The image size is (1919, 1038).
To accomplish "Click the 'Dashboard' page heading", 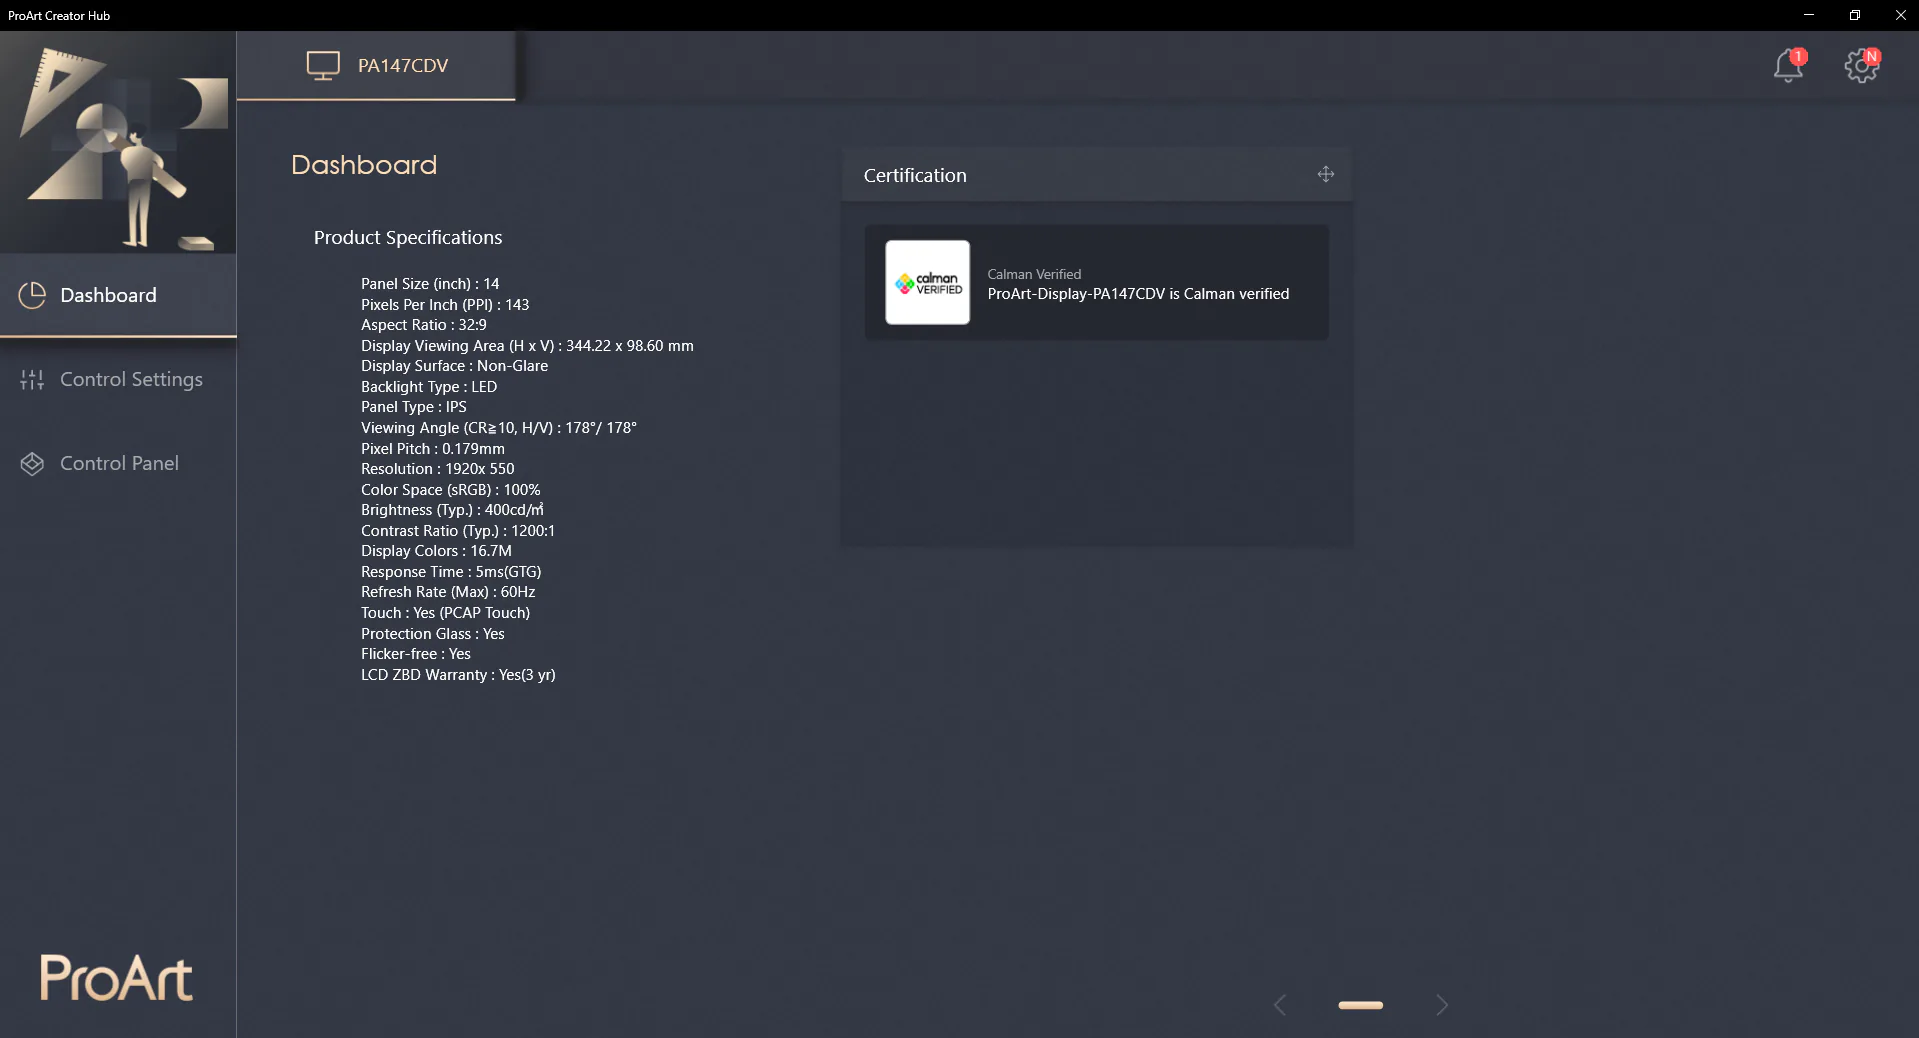I will [x=364, y=165].
